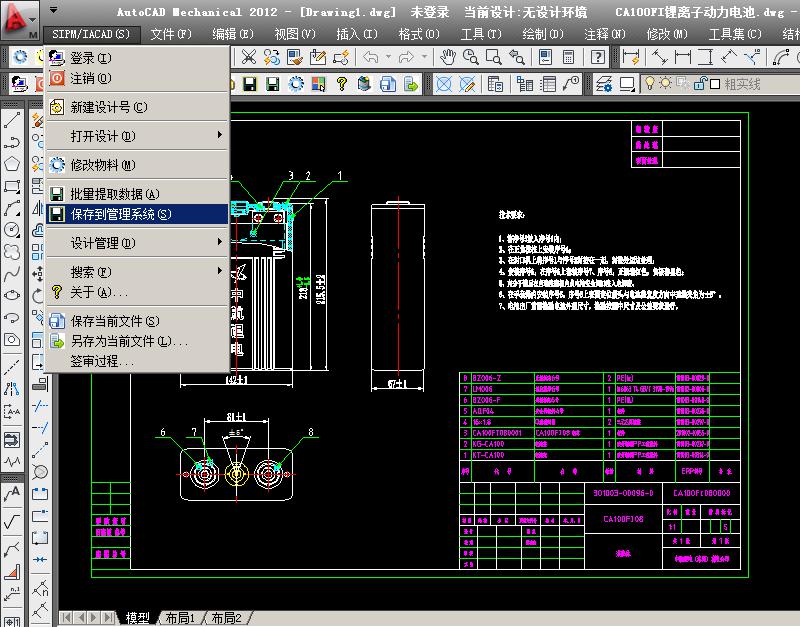Select 保存到管理系统 menu entry
The image size is (800, 627).
pyautogui.click(x=137, y=214)
